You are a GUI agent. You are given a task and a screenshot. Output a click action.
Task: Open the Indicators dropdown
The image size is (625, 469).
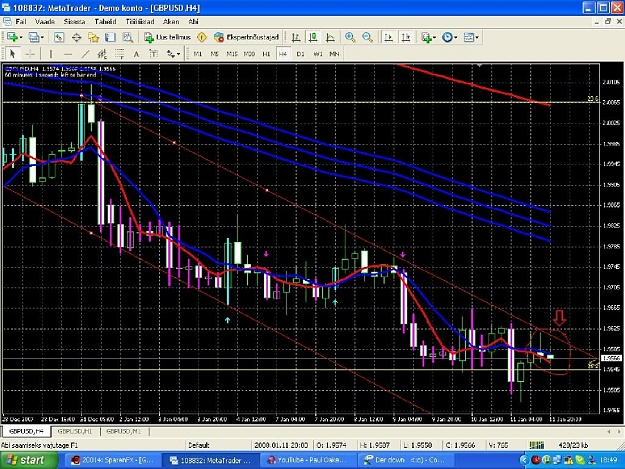(428, 37)
